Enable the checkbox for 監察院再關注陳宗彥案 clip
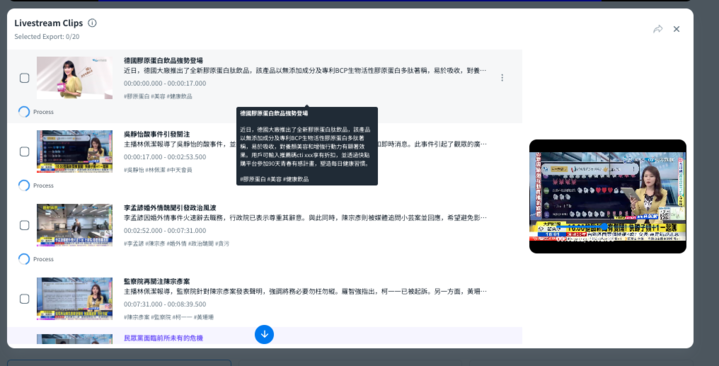 [x=24, y=299]
